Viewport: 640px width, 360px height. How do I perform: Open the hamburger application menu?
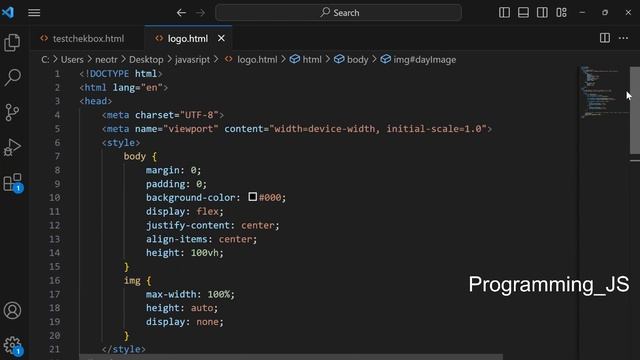click(x=34, y=13)
